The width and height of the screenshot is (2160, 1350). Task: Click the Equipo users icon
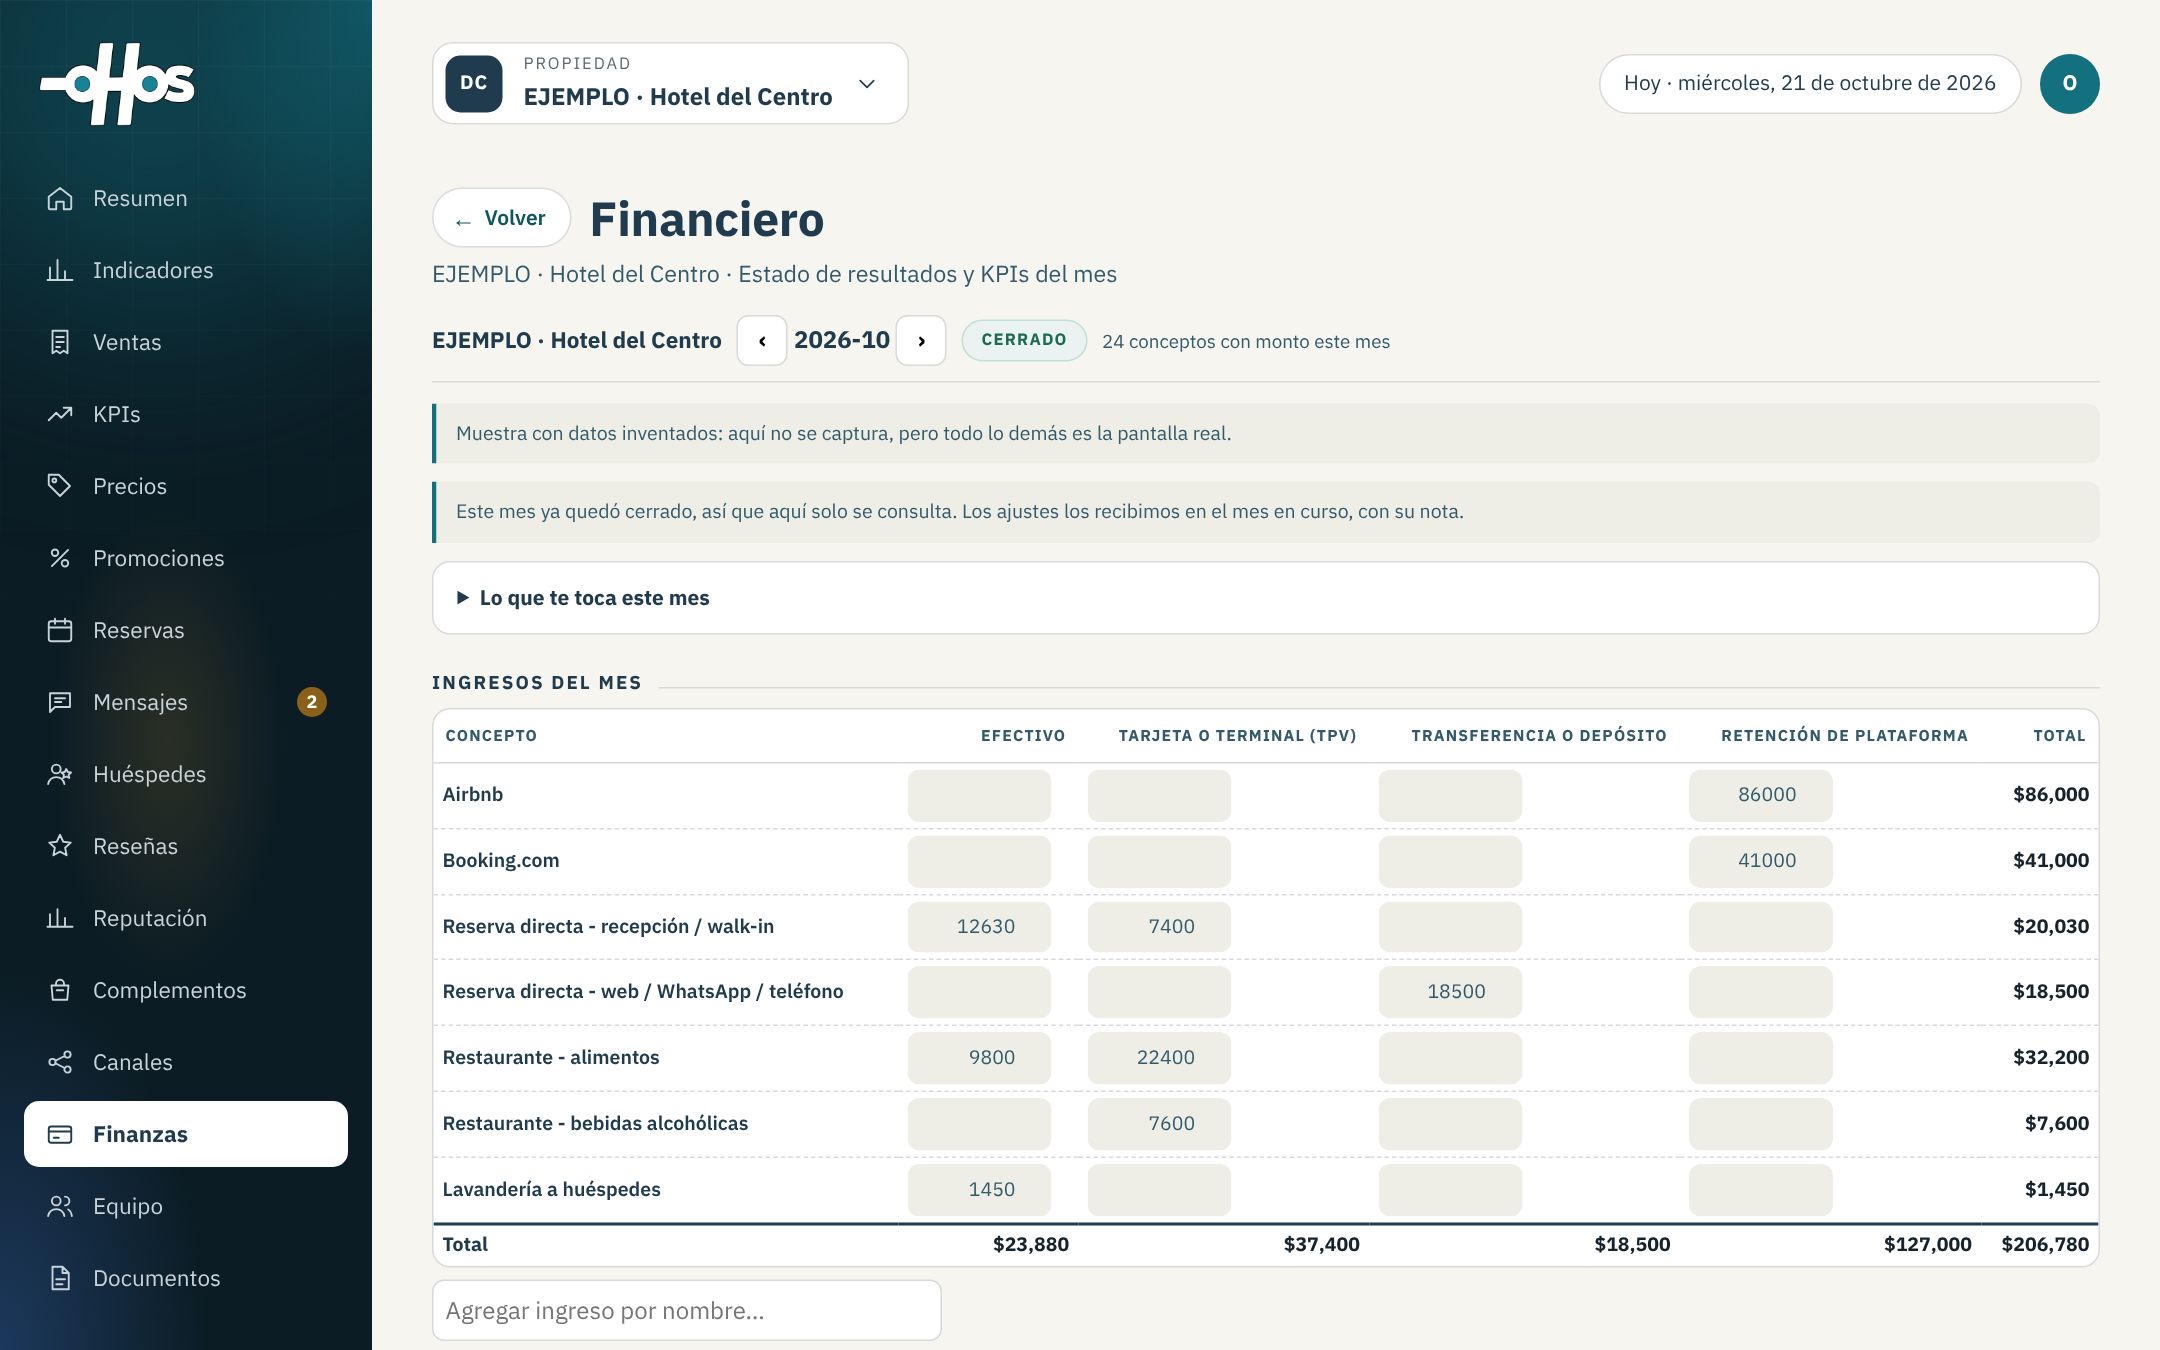(x=60, y=1206)
